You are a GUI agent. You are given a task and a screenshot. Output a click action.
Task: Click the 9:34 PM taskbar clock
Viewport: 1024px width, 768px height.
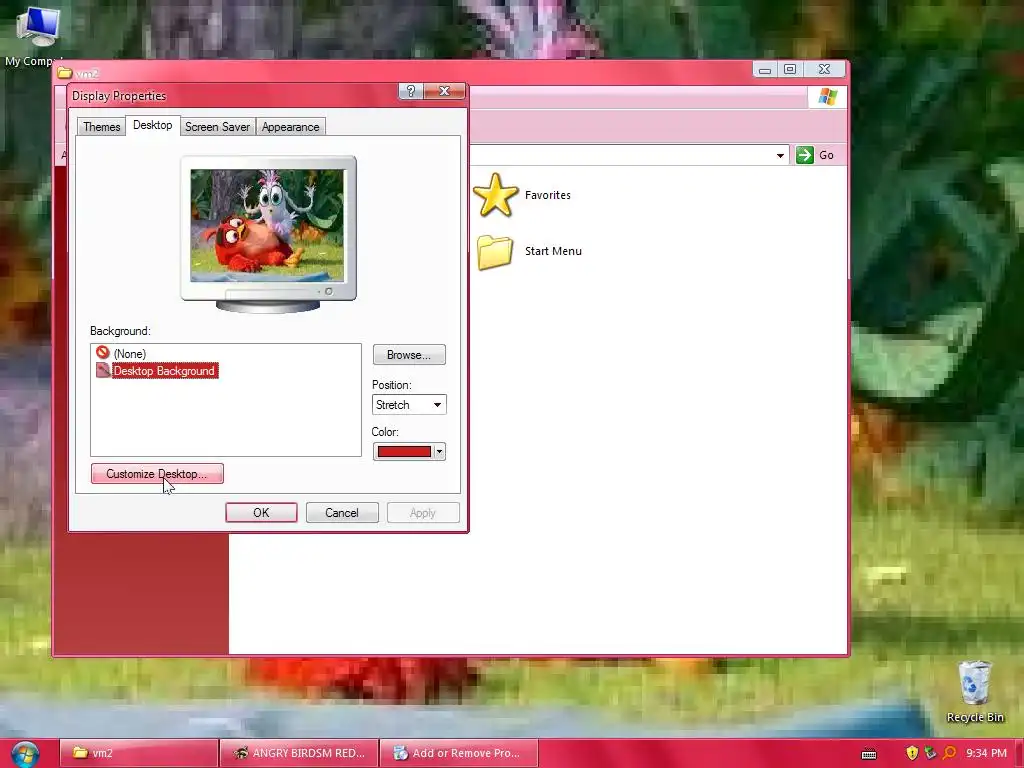[x=986, y=753]
